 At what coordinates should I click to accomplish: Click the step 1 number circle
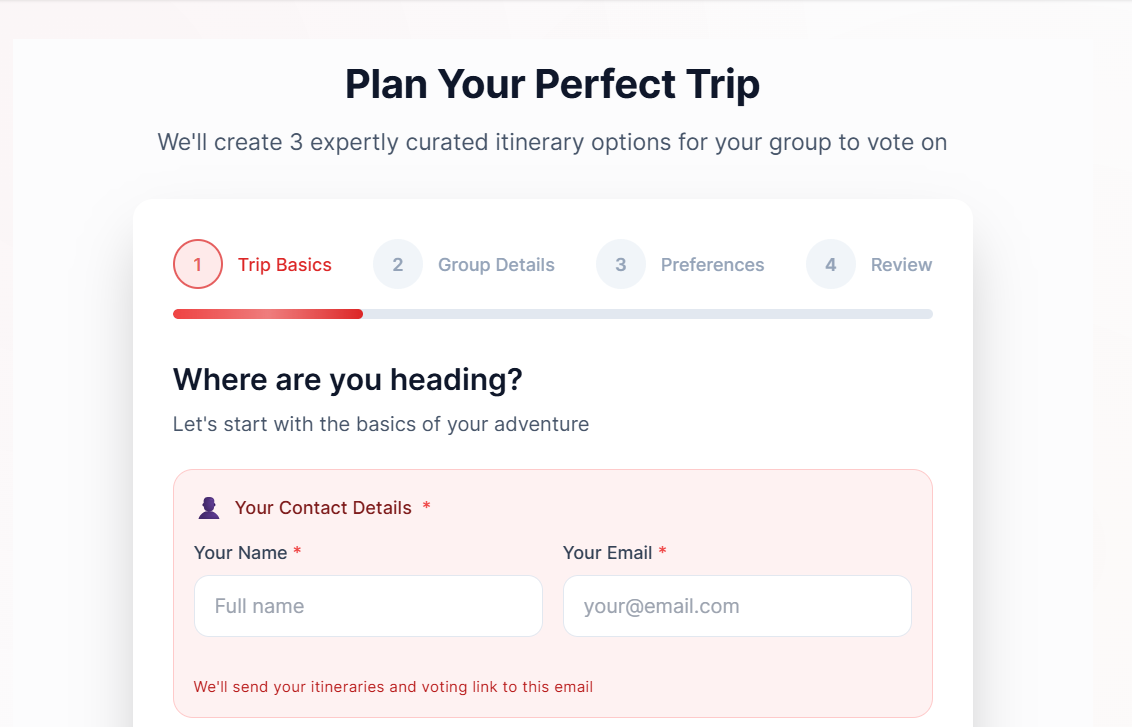click(198, 264)
